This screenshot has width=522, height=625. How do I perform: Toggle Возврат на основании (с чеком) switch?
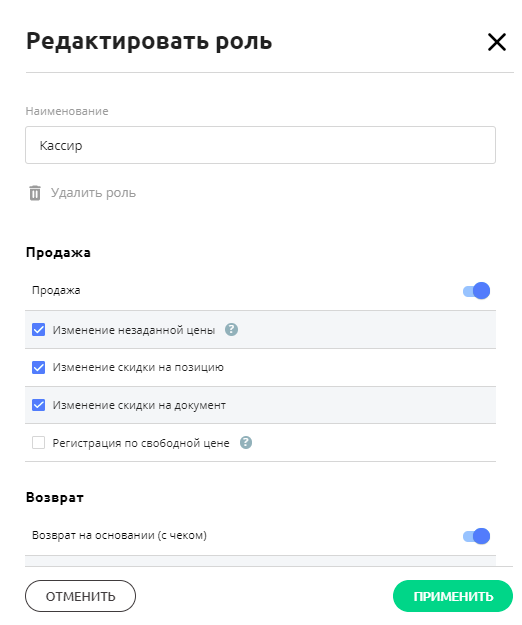(x=477, y=536)
